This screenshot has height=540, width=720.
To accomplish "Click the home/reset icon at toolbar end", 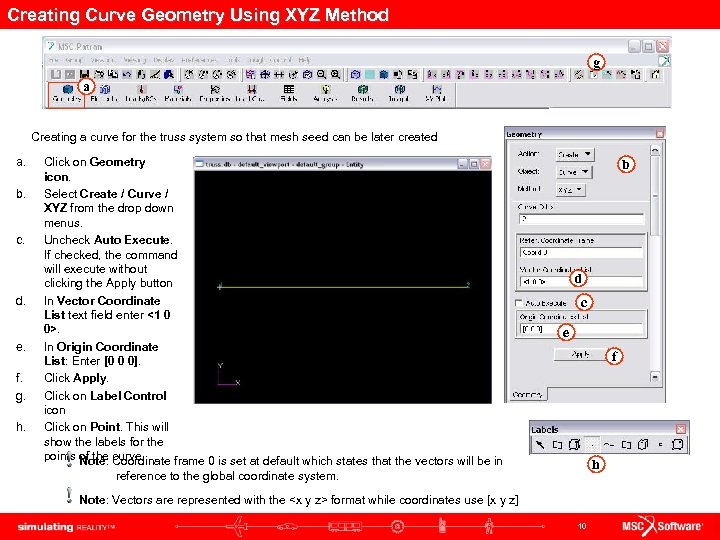I will tap(655, 74).
